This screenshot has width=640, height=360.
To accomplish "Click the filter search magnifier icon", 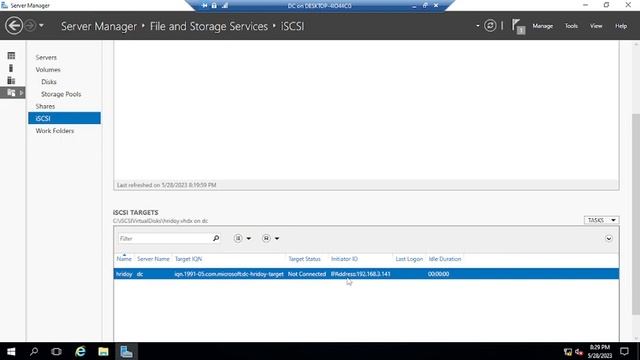I will tap(216, 238).
